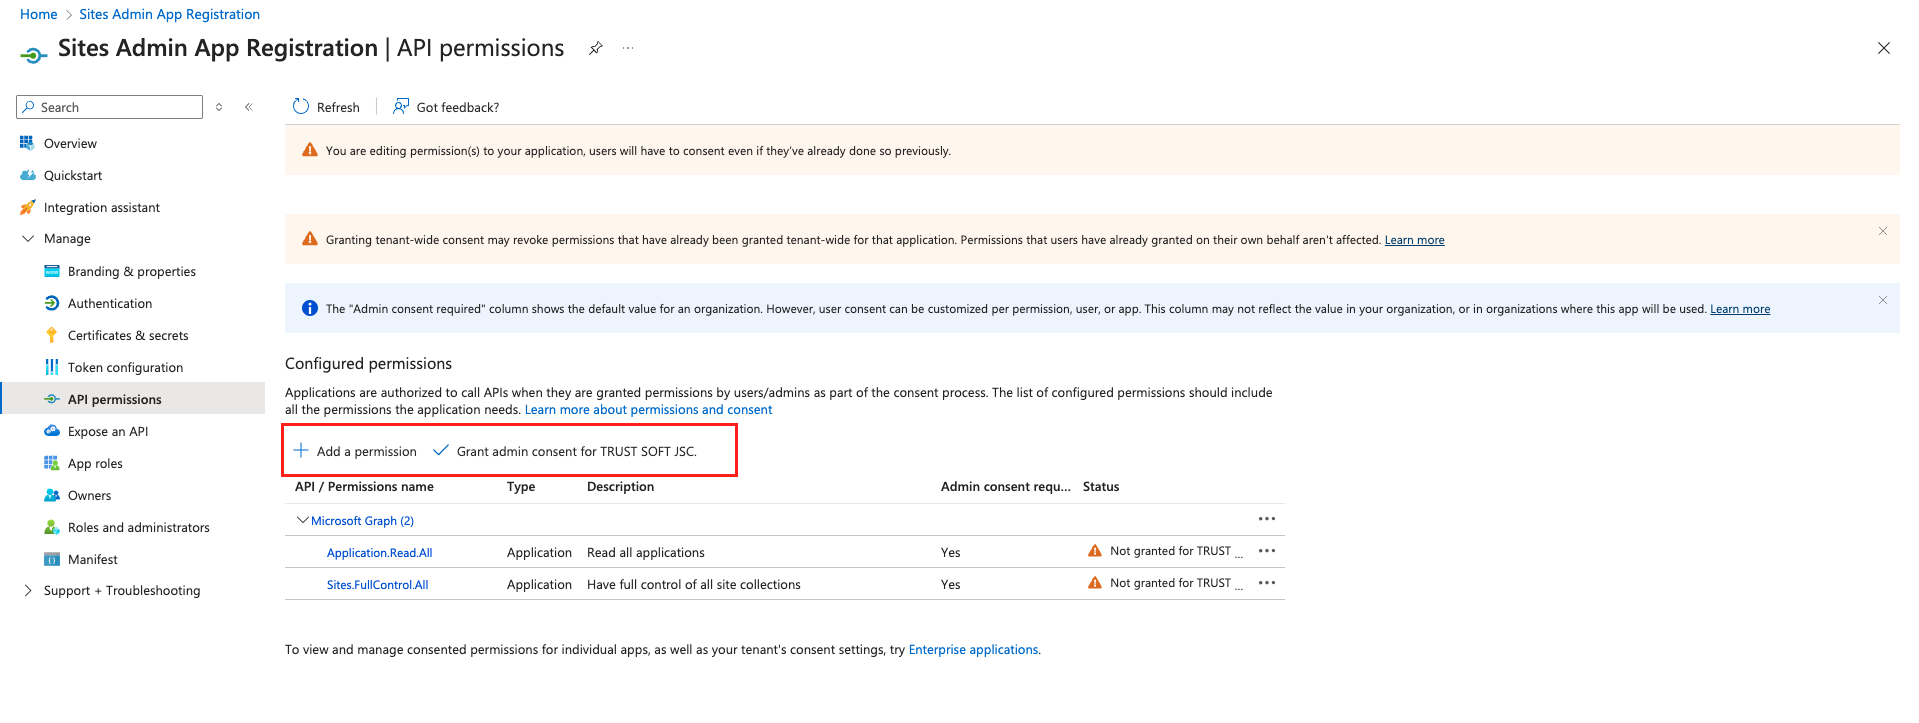Open Learn more about permissions and consent
The height and width of the screenshot is (723, 1919).
click(648, 410)
